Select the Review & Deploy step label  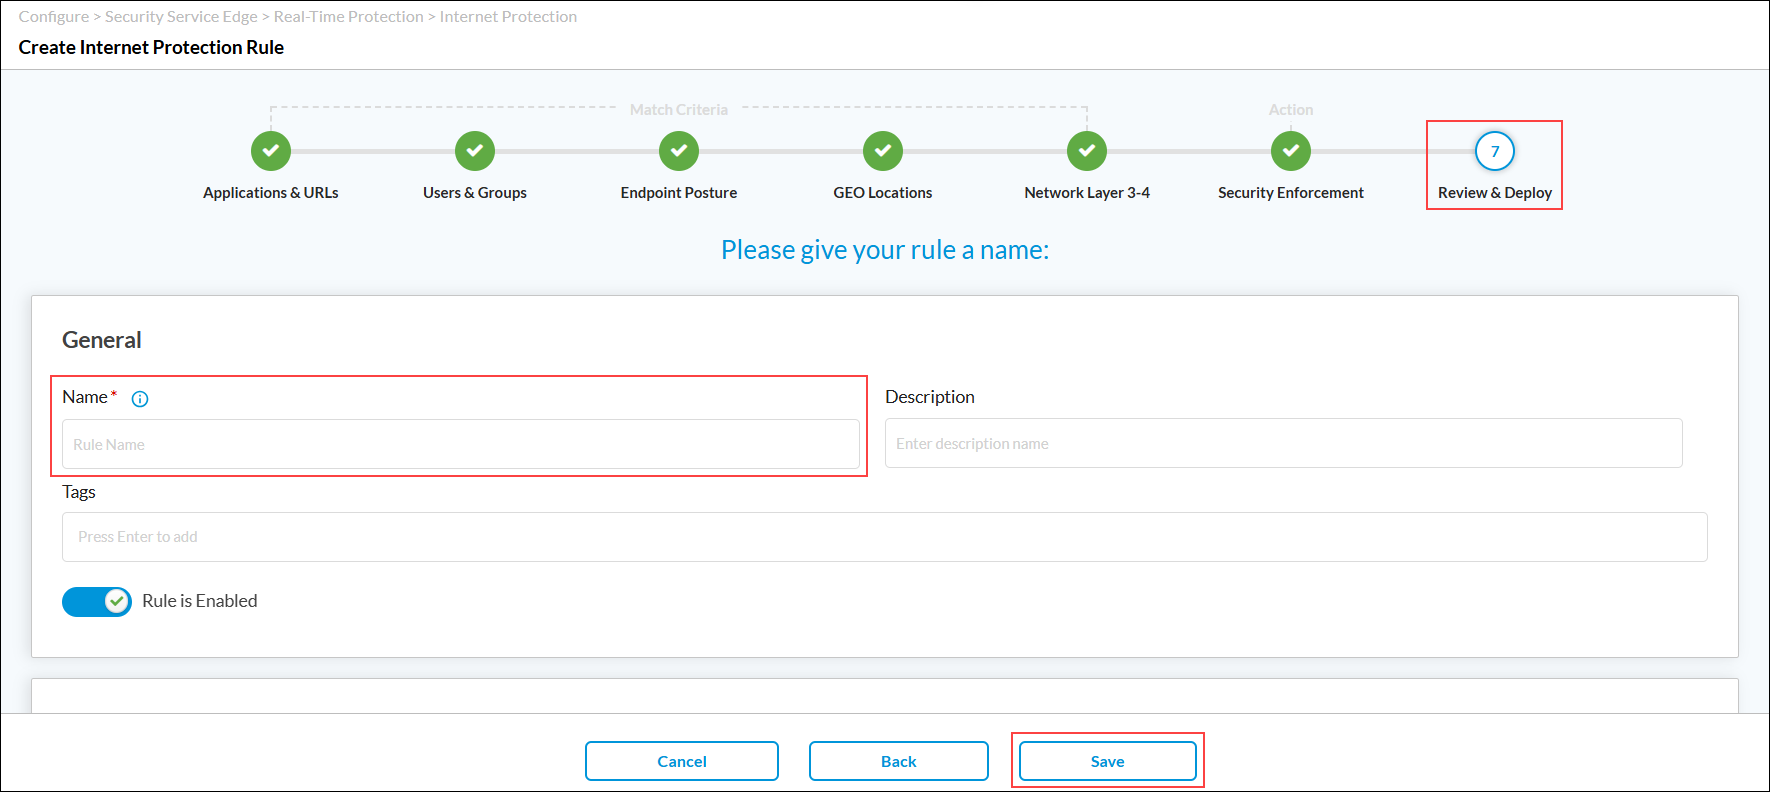click(1495, 193)
